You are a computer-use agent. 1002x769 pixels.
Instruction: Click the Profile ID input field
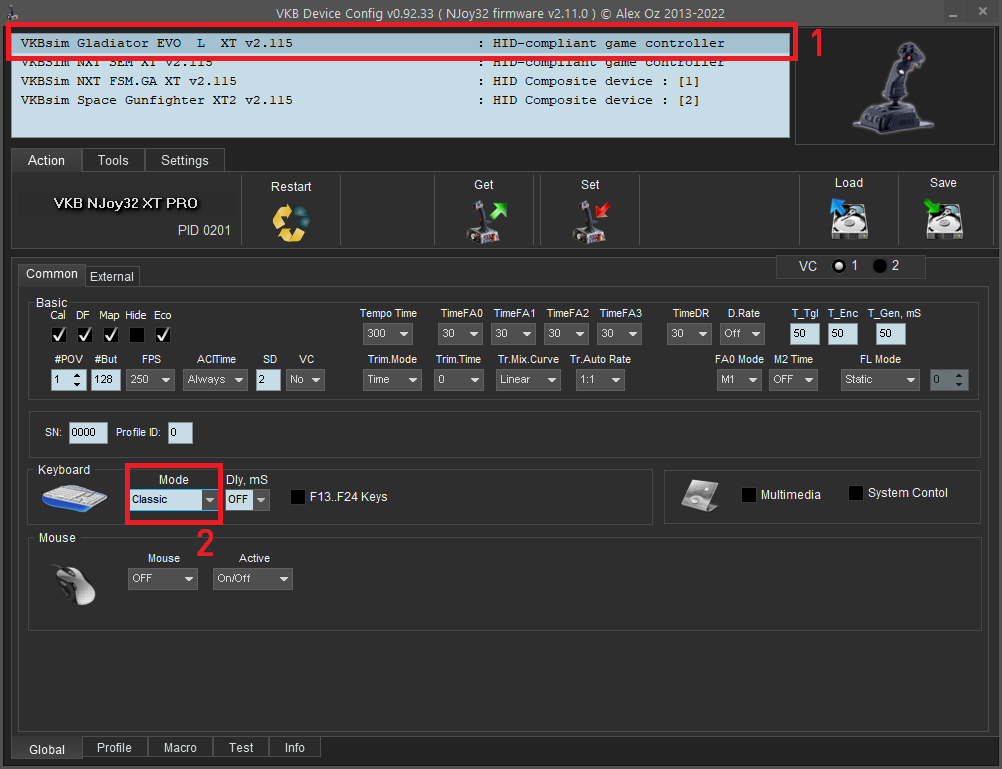click(x=180, y=433)
